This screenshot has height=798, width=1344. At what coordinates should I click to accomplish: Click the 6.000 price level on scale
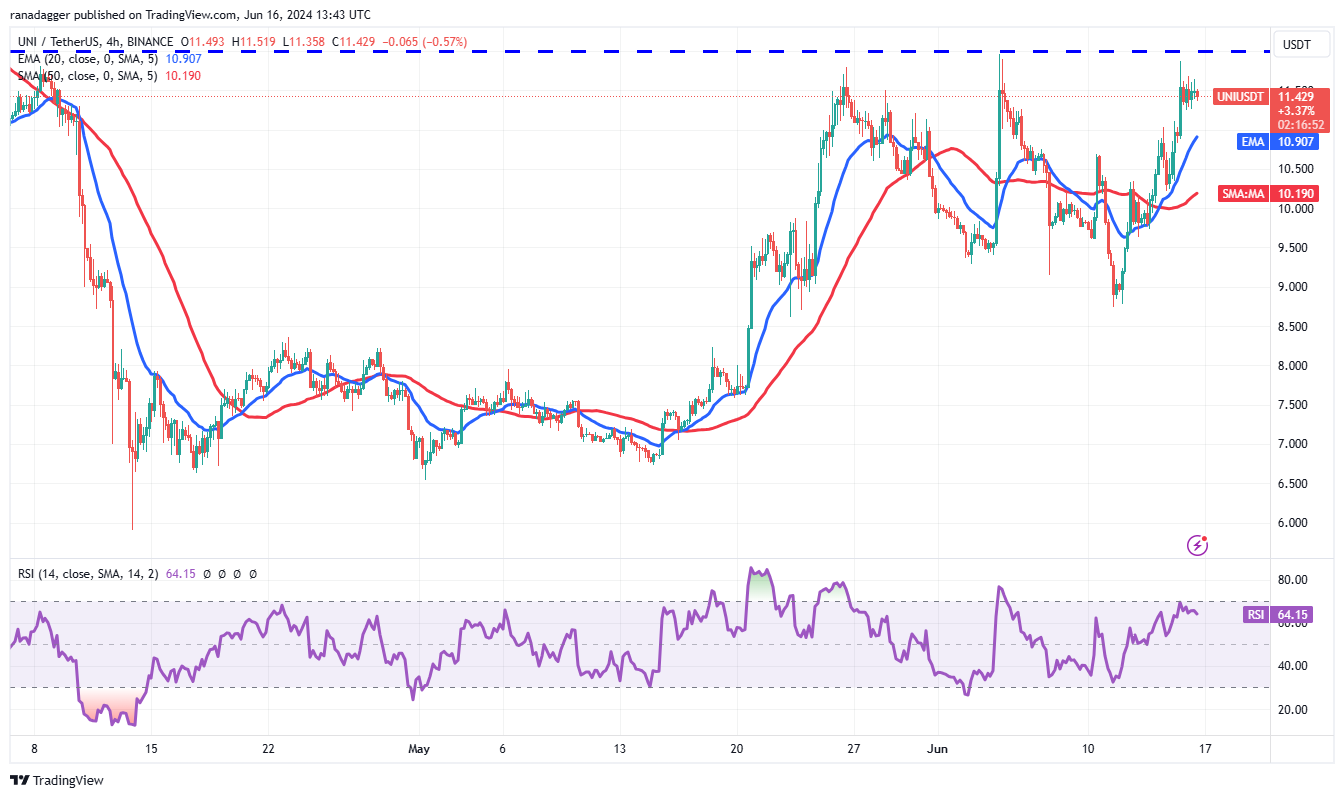[x=1295, y=522]
